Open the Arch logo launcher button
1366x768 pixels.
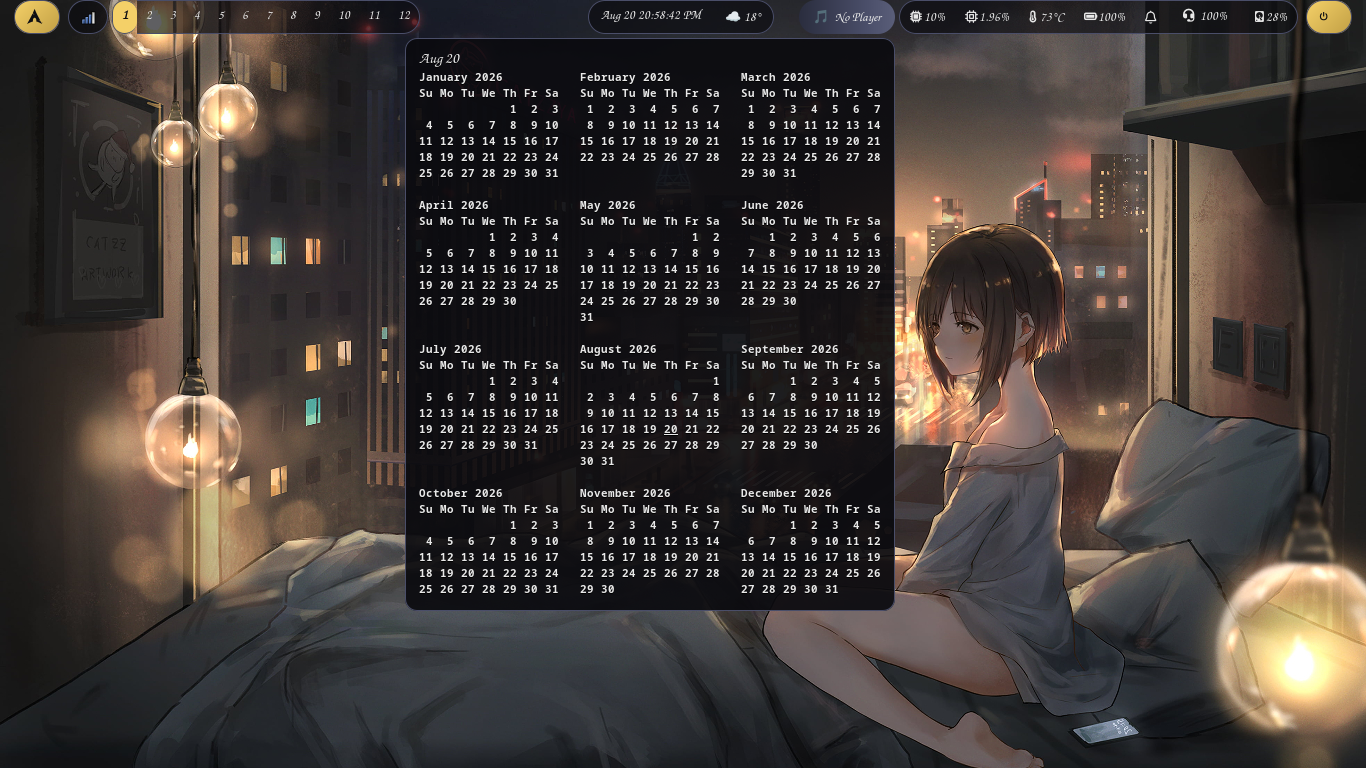[x=37, y=17]
